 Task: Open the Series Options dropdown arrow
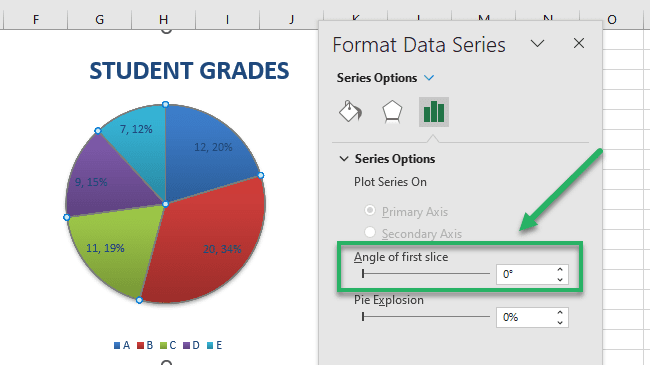429,78
